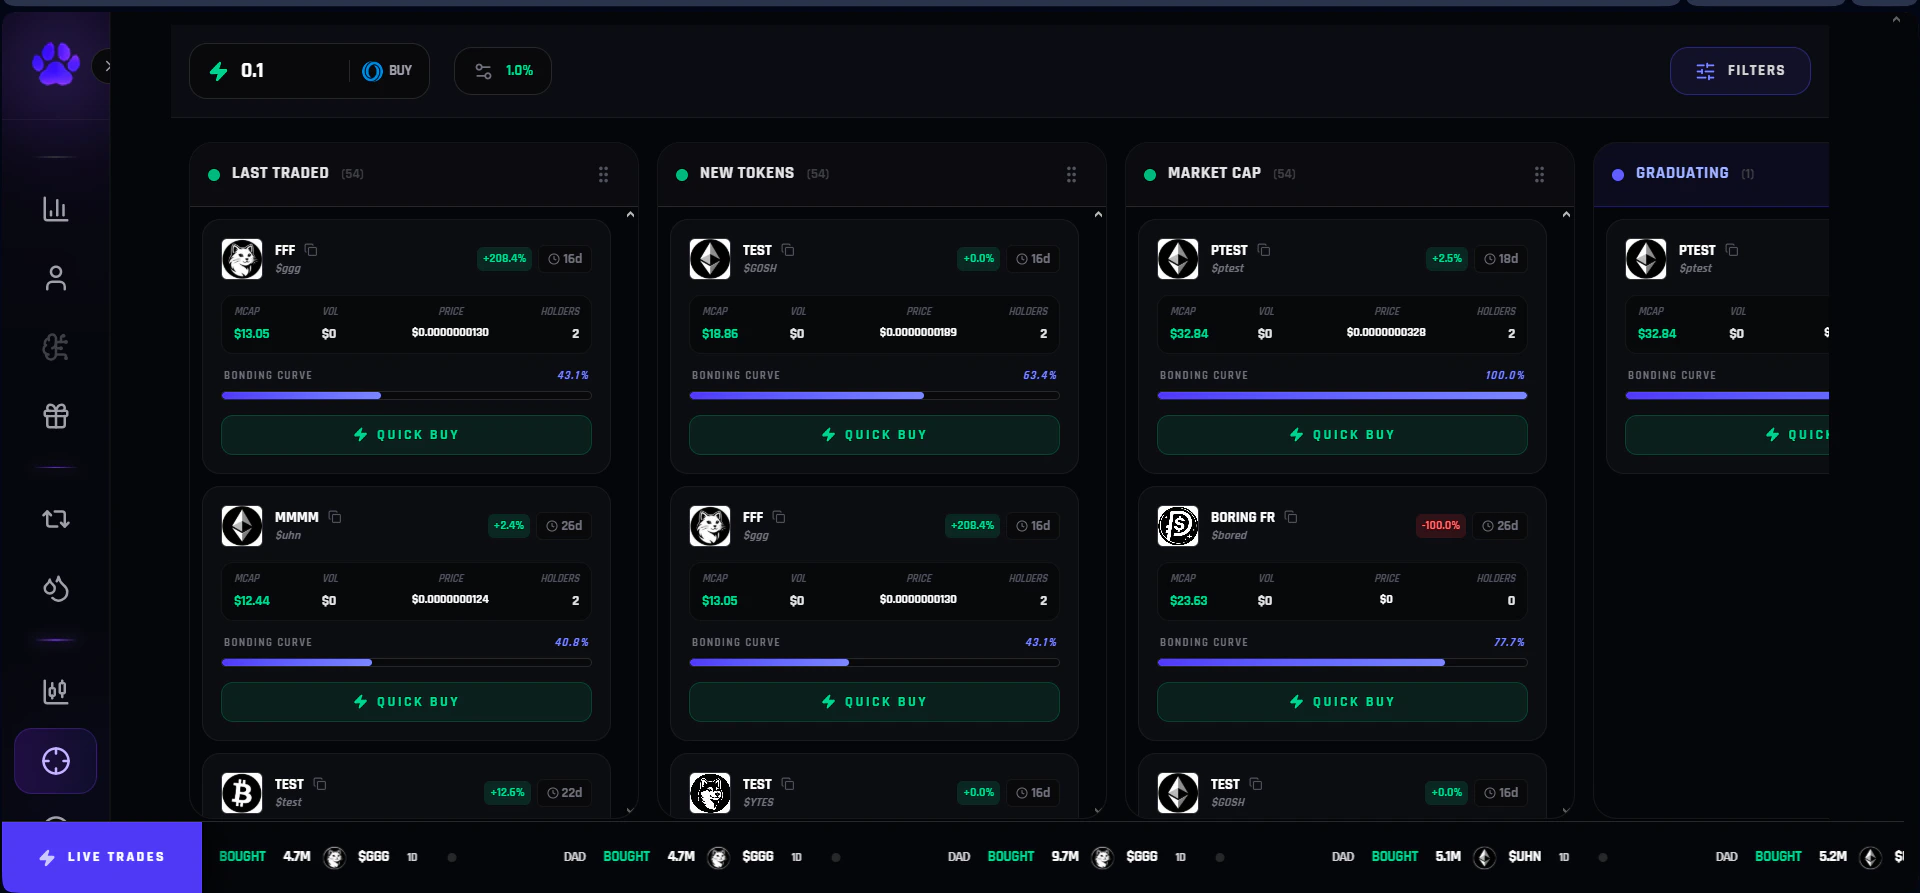Image resolution: width=1920 pixels, height=893 pixels.
Task: Open the gift rewards sidebar icon
Action: click(56, 416)
